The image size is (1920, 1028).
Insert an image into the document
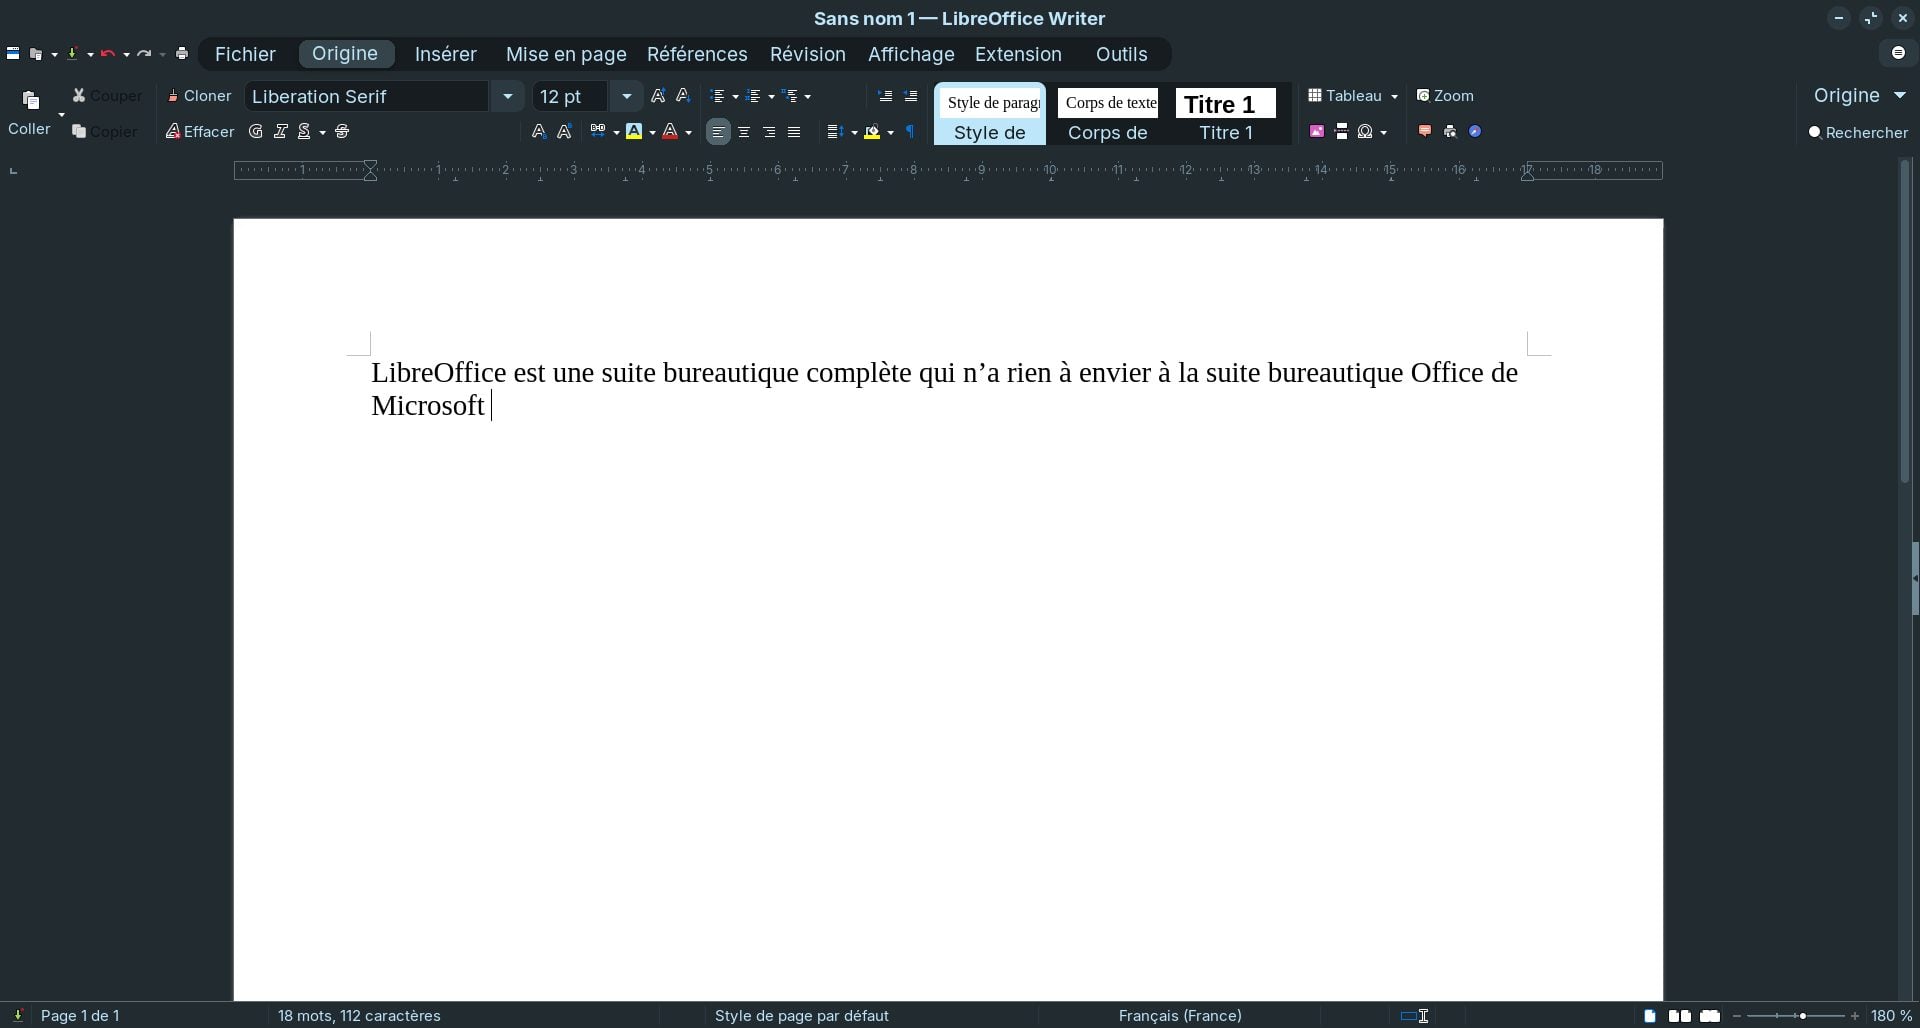click(1318, 131)
